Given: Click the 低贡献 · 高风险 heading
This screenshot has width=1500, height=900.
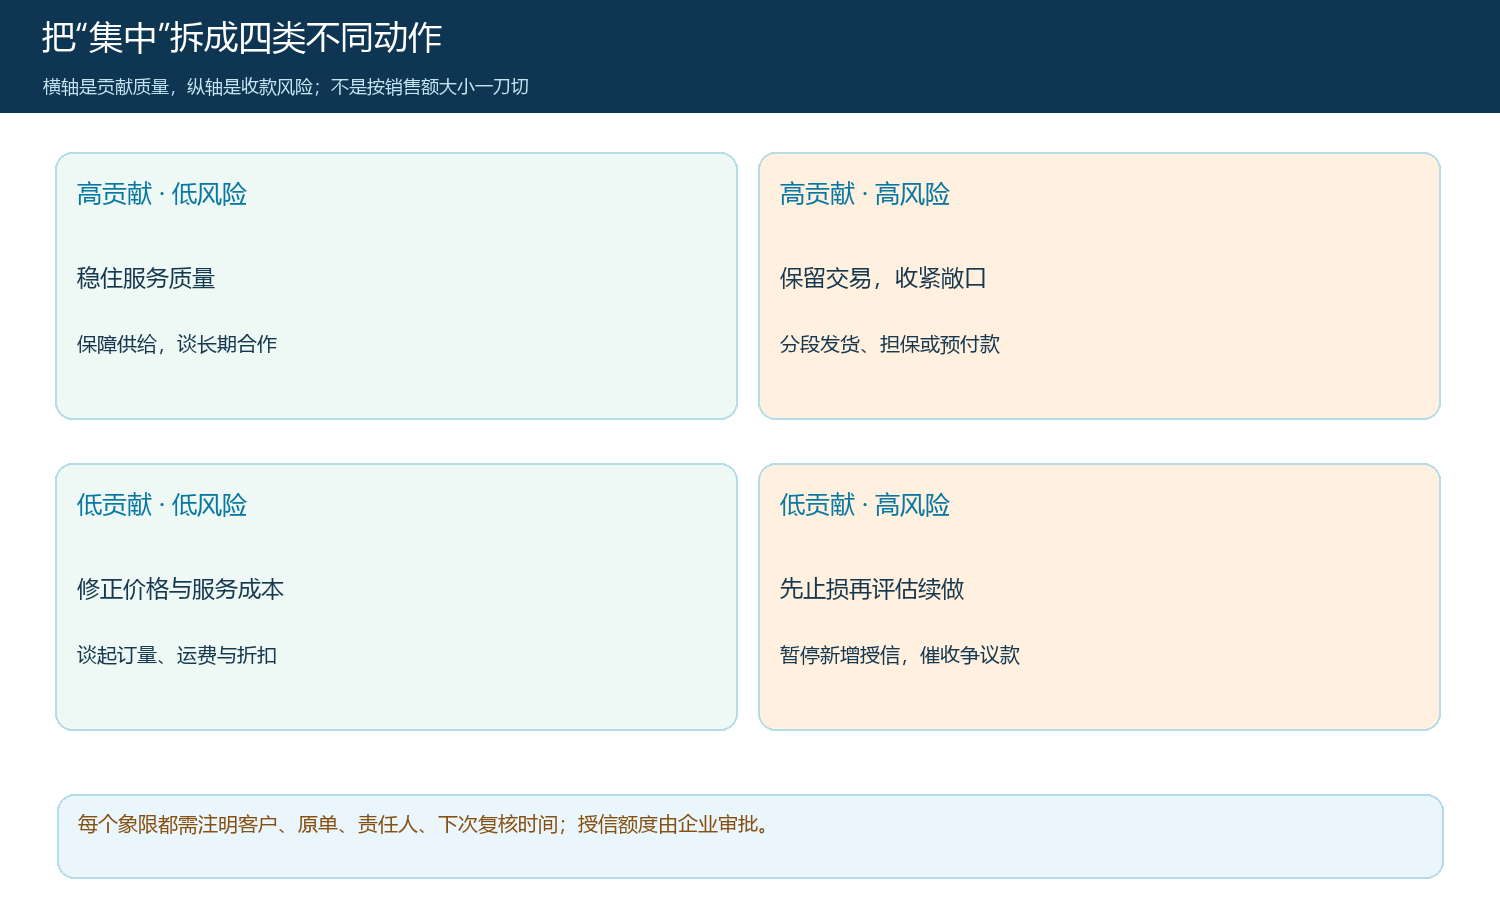Looking at the screenshot, I should [865, 505].
